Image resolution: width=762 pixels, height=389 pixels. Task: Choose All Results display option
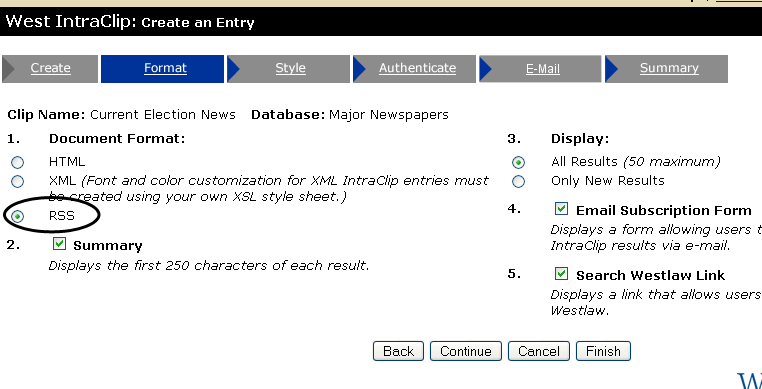pos(519,162)
